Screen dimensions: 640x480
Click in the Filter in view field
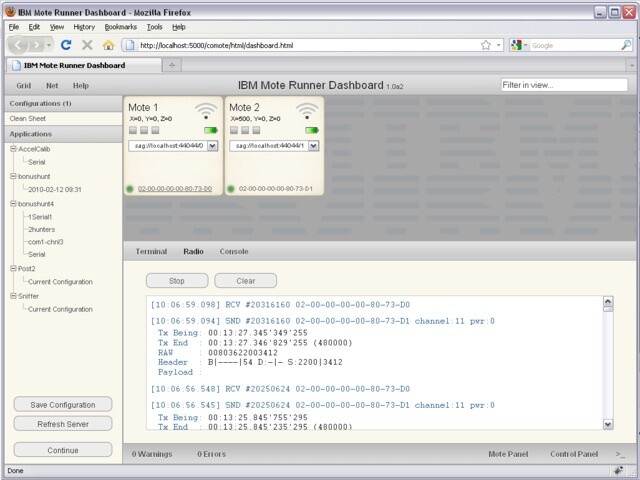(564, 85)
